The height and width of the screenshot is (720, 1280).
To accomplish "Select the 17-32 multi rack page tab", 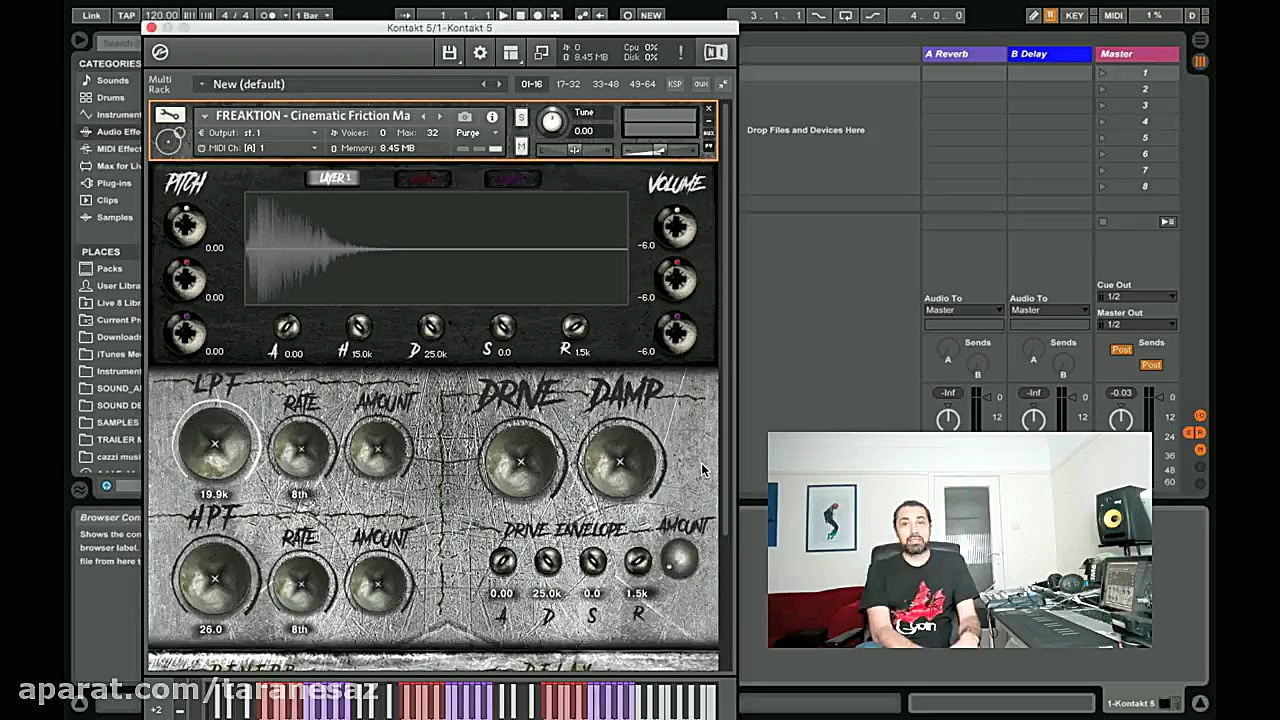I will [x=568, y=85].
